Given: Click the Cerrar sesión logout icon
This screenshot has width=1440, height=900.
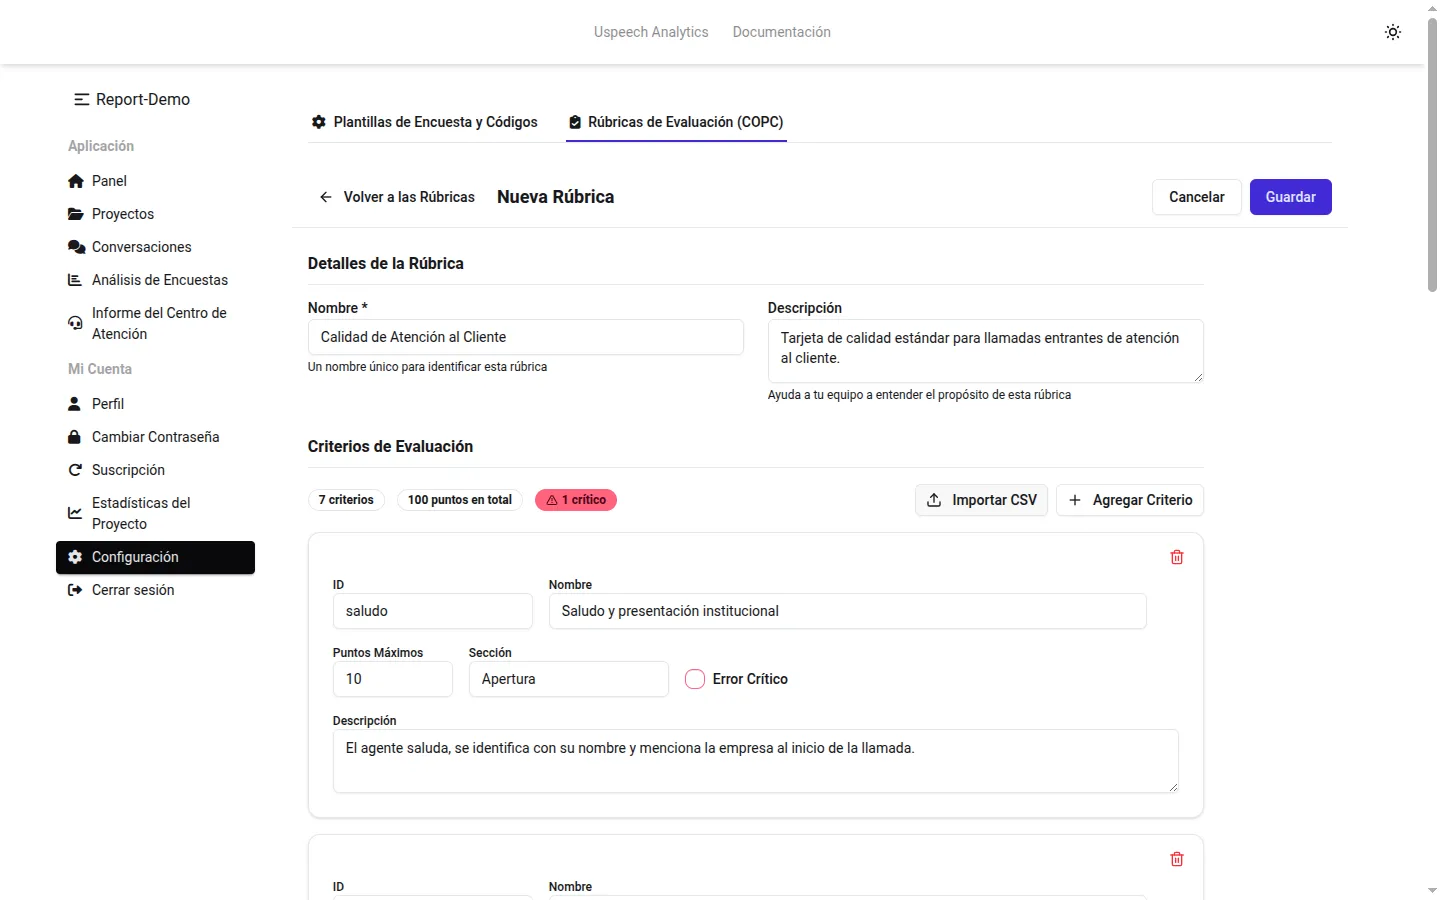Looking at the screenshot, I should click(75, 590).
